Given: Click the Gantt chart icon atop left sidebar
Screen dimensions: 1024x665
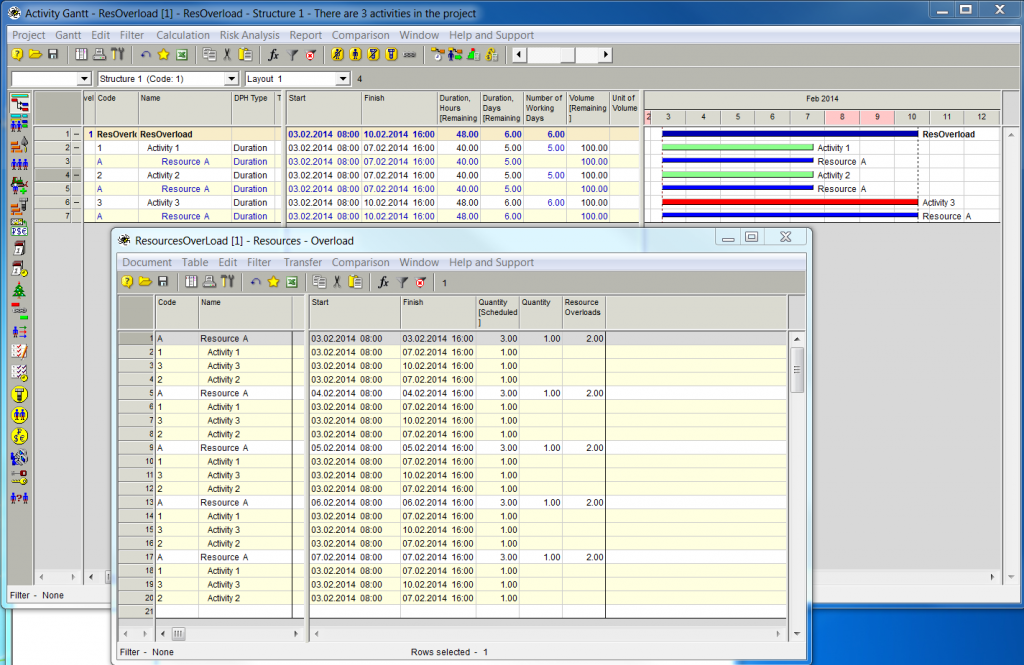Looking at the screenshot, I should click(x=20, y=103).
